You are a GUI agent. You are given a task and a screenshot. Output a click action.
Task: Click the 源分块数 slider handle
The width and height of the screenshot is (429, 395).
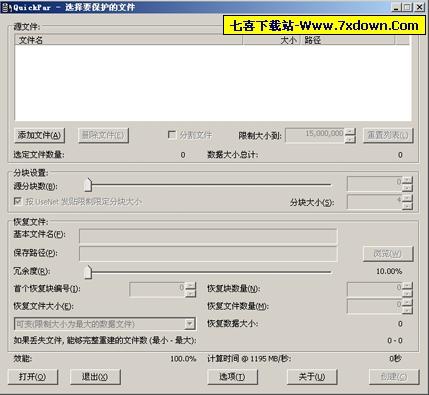click(88, 185)
